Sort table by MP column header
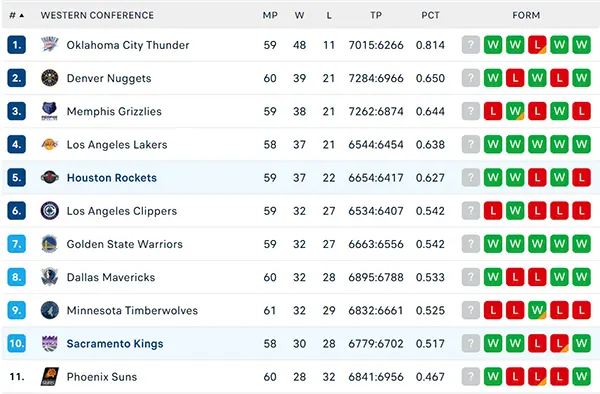This screenshot has height=394, width=600. 270,15
